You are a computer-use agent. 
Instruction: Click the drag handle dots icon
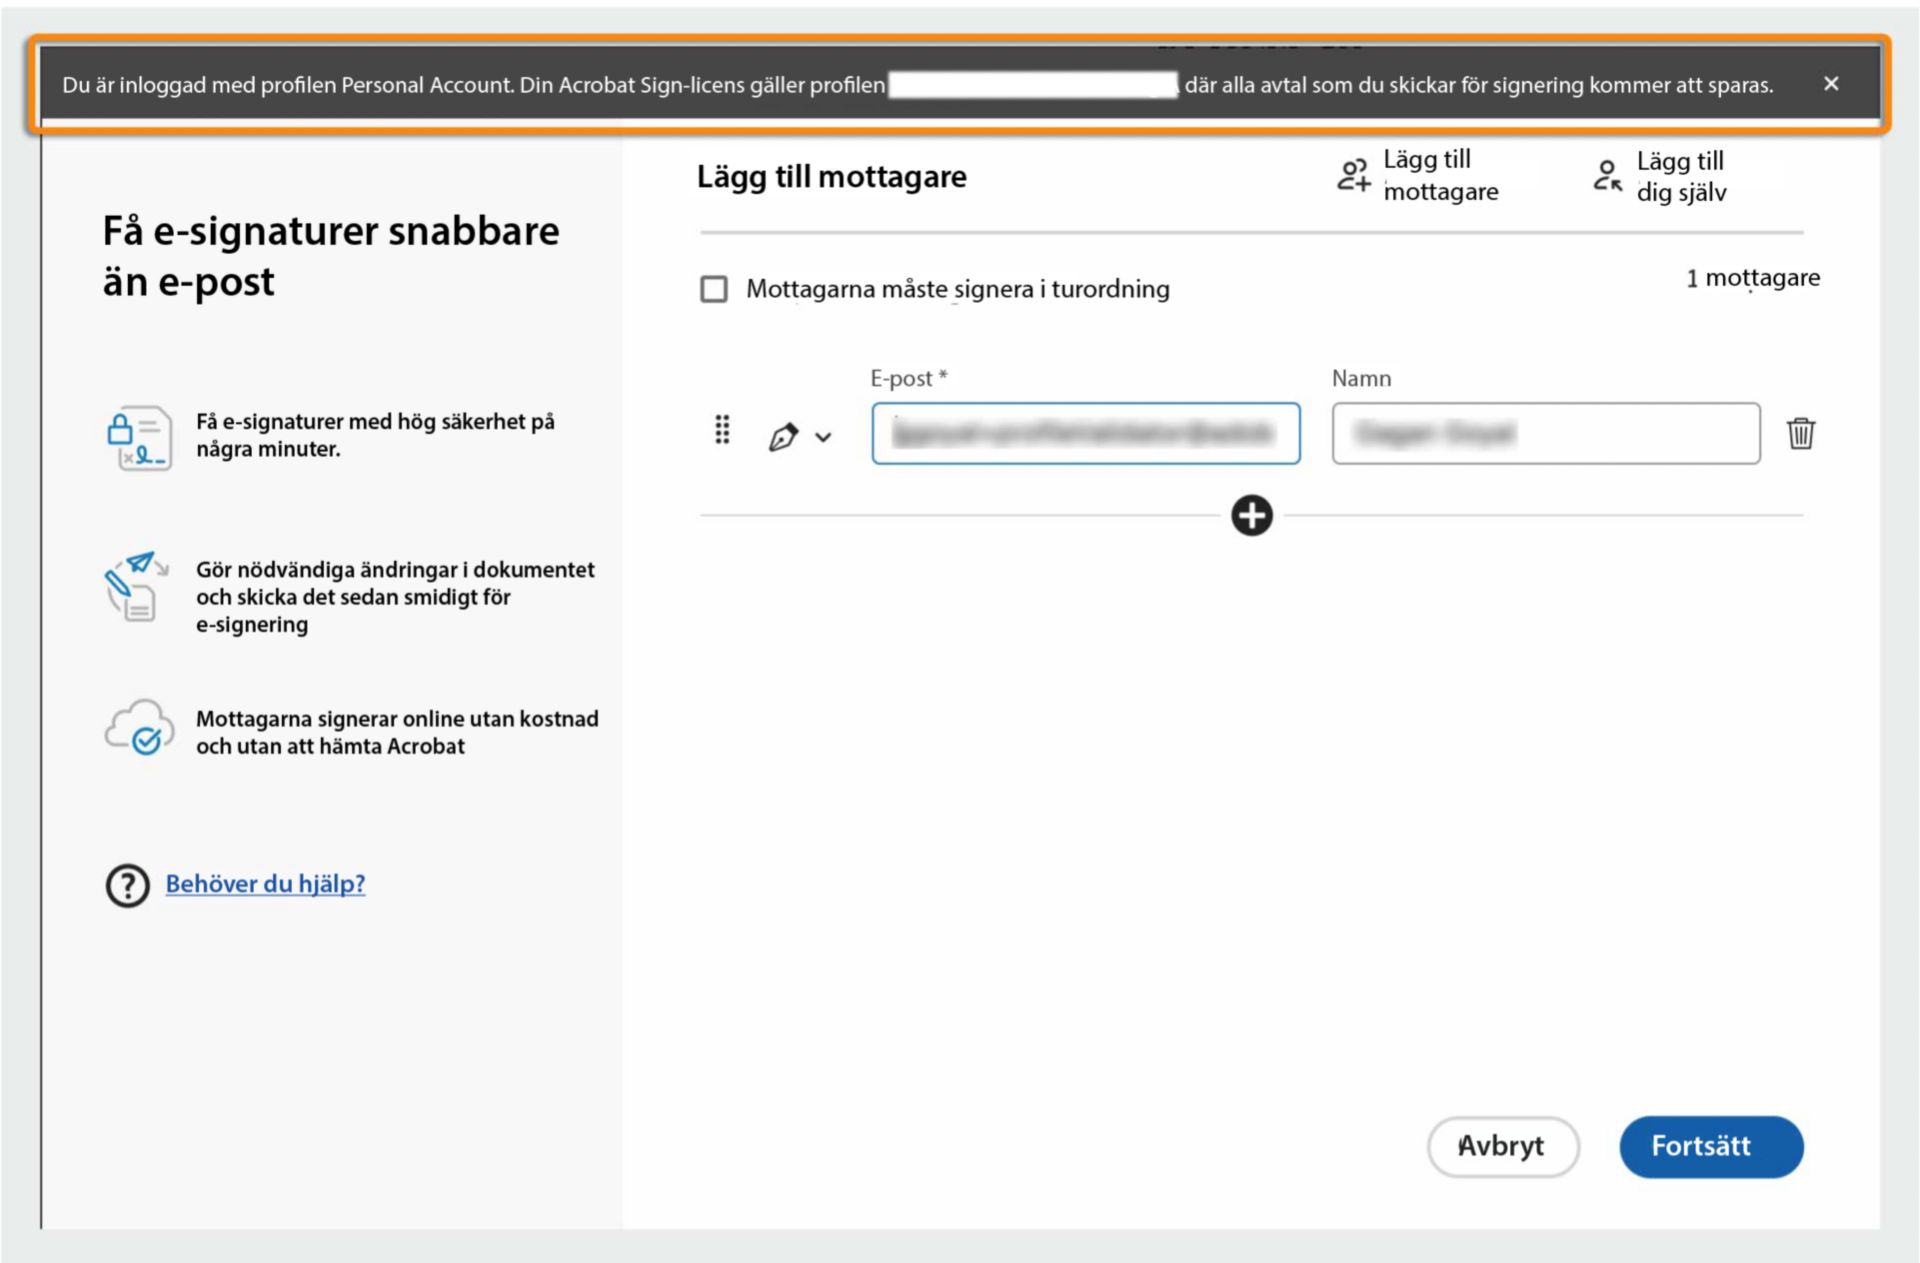point(722,431)
